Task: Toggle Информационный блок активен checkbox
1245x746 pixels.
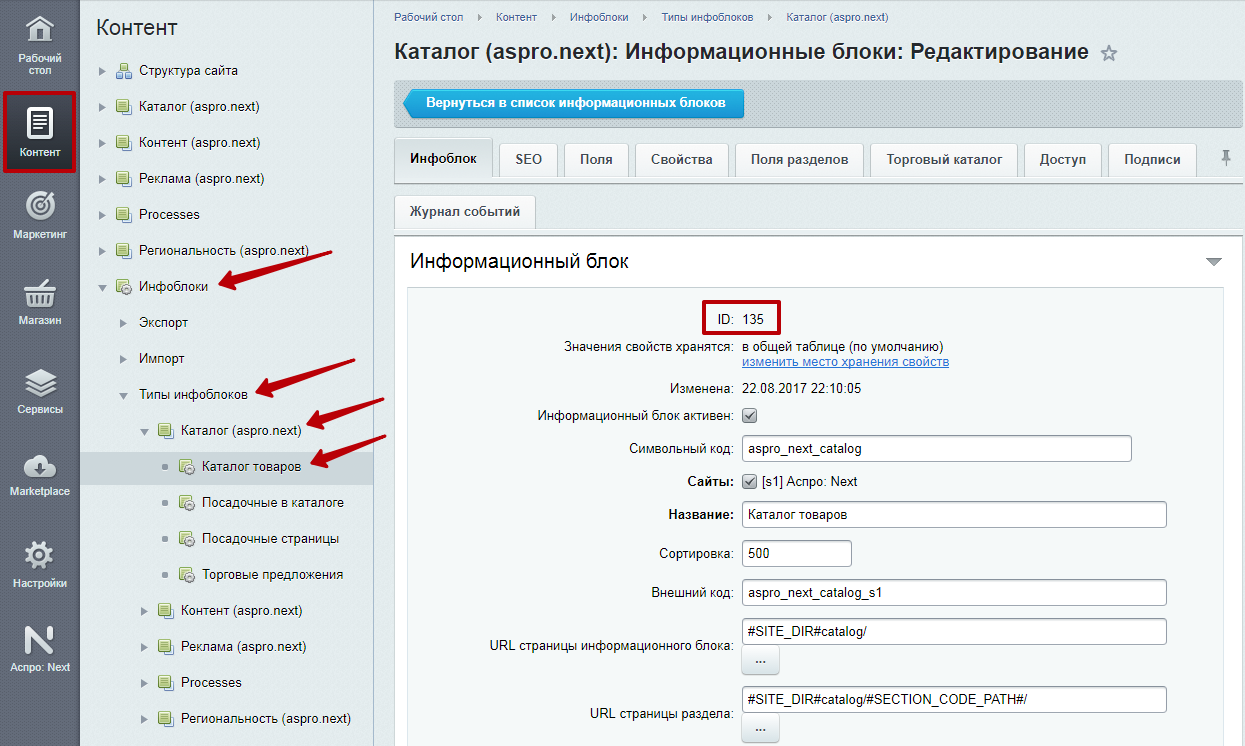Action: [x=749, y=415]
